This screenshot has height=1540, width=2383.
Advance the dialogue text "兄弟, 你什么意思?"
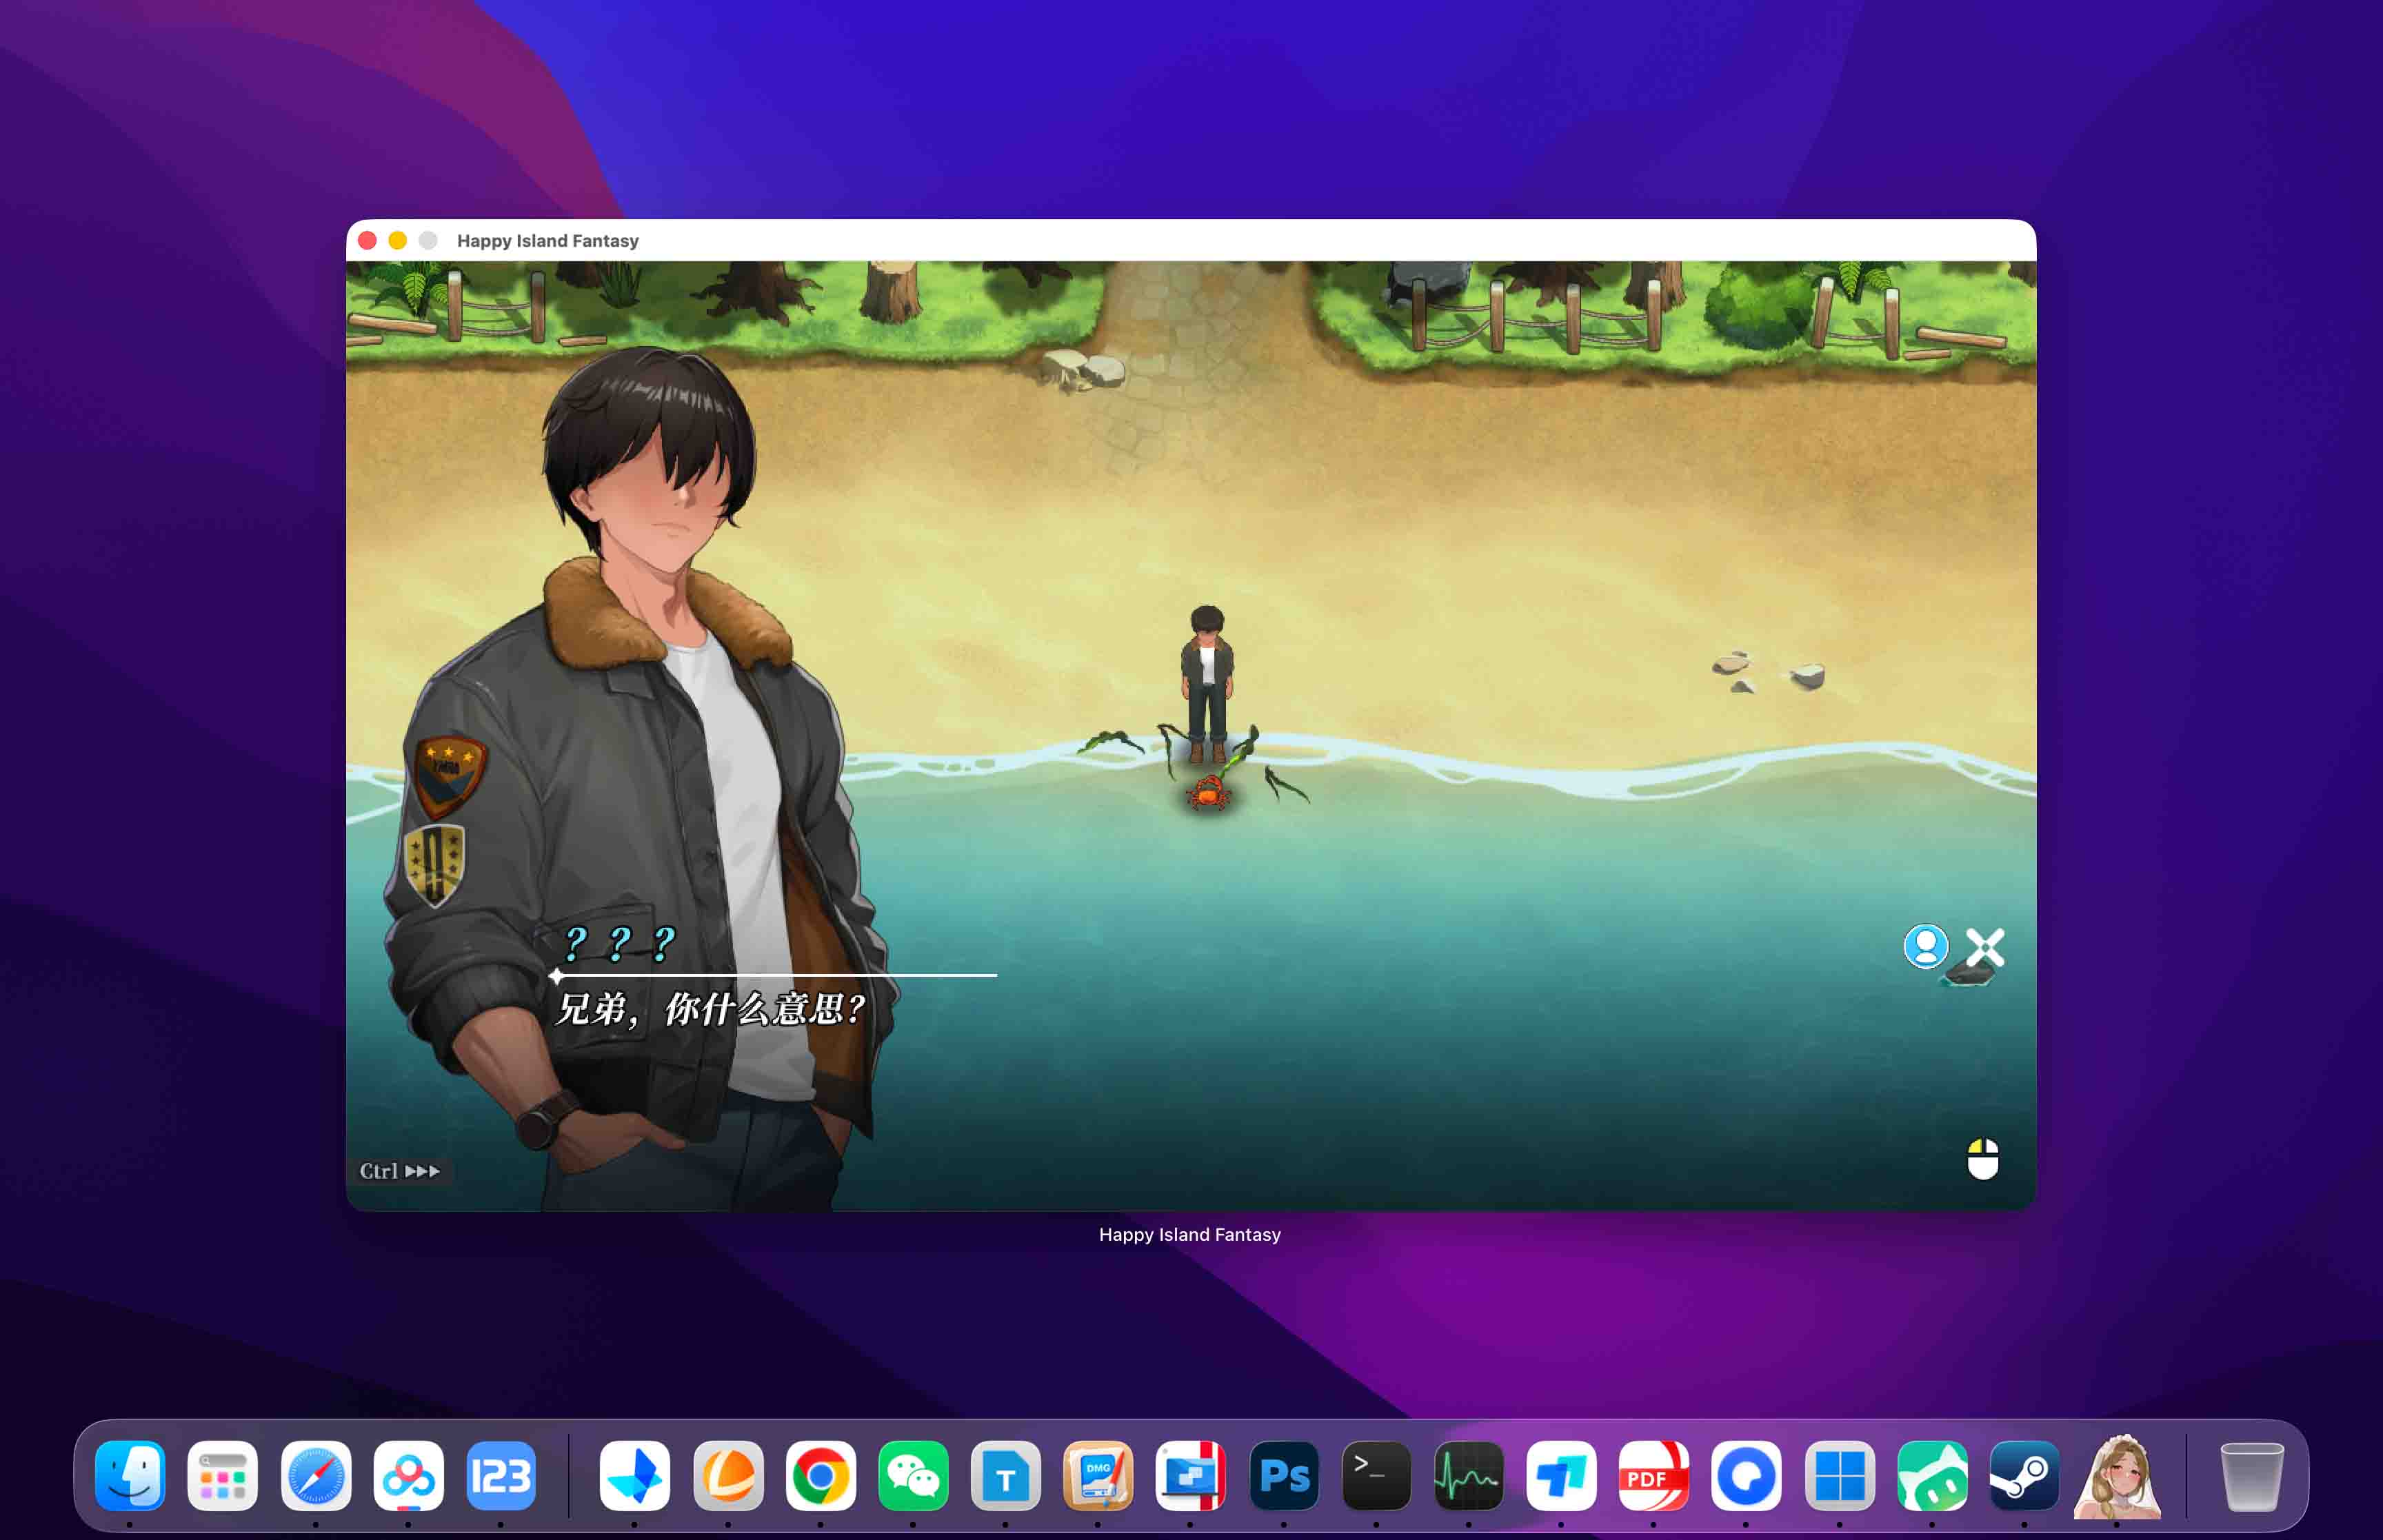(710, 1009)
